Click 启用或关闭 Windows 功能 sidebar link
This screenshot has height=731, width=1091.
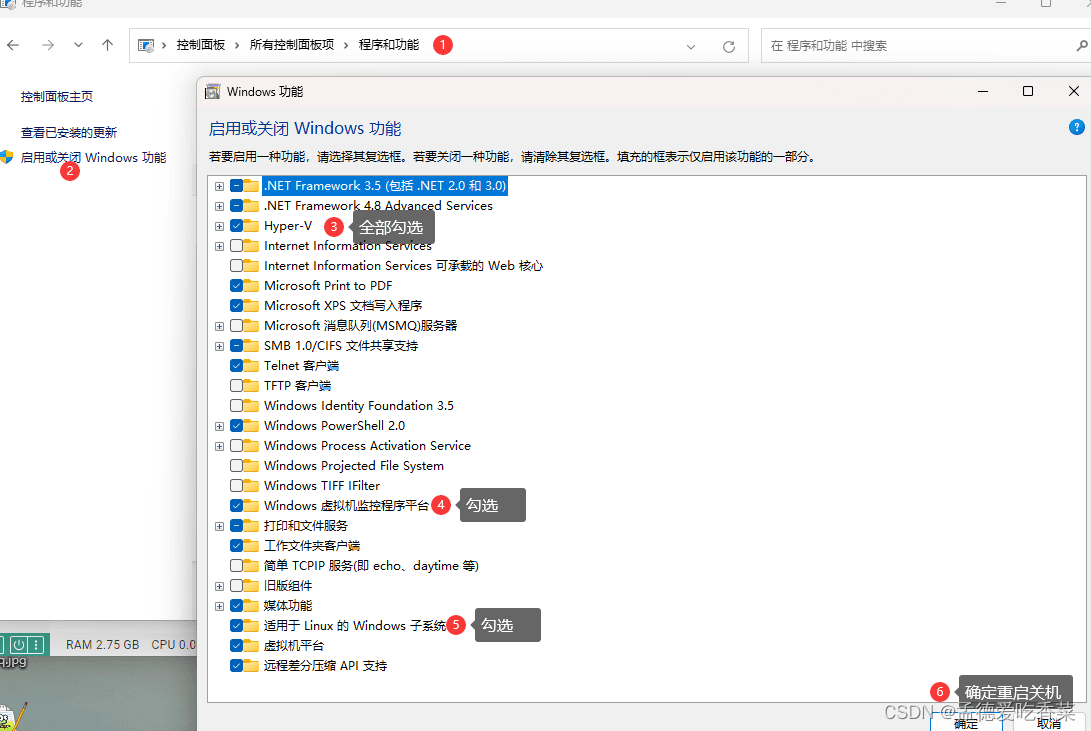tap(93, 158)
